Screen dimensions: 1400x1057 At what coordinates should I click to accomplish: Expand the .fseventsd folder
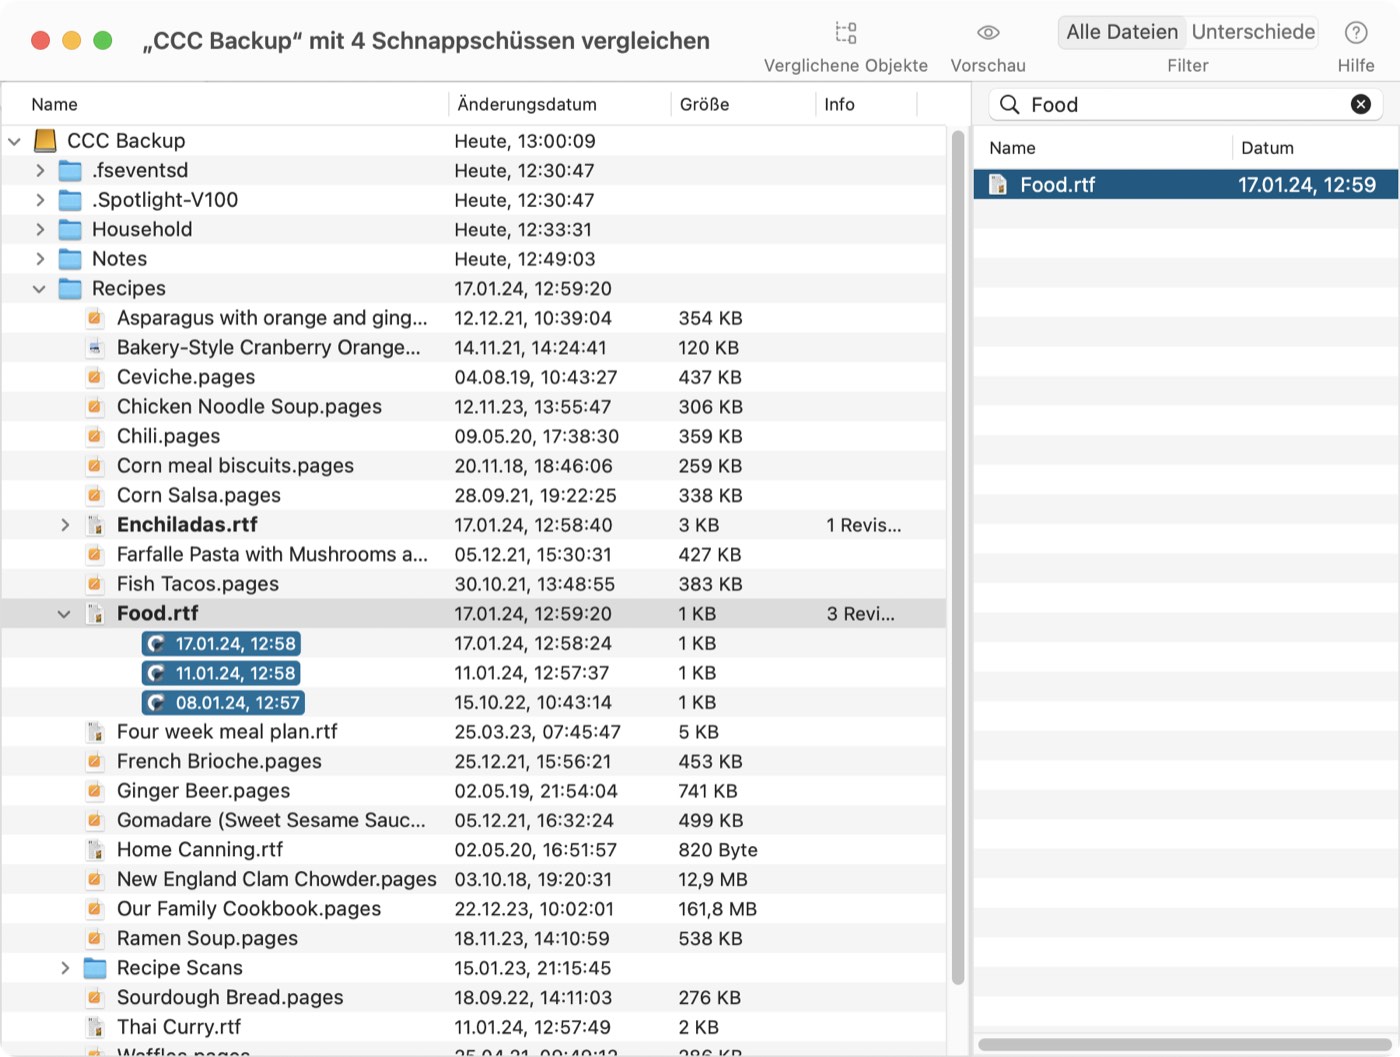[40, 170]
